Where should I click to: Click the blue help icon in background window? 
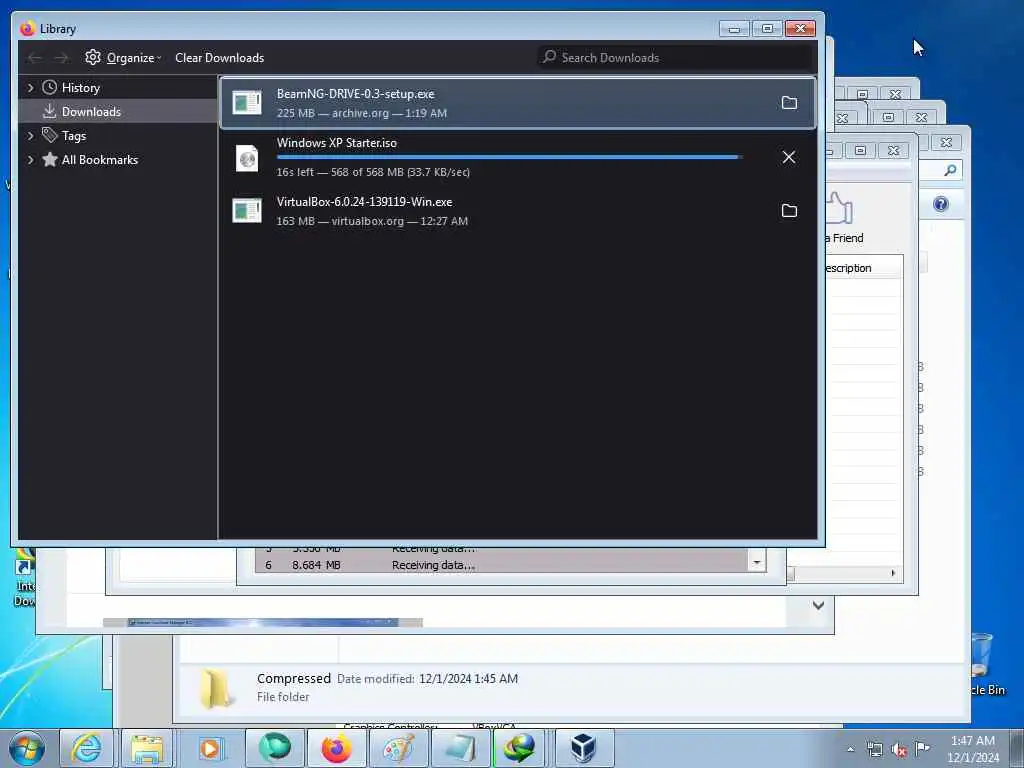click(x=940, y=204)
